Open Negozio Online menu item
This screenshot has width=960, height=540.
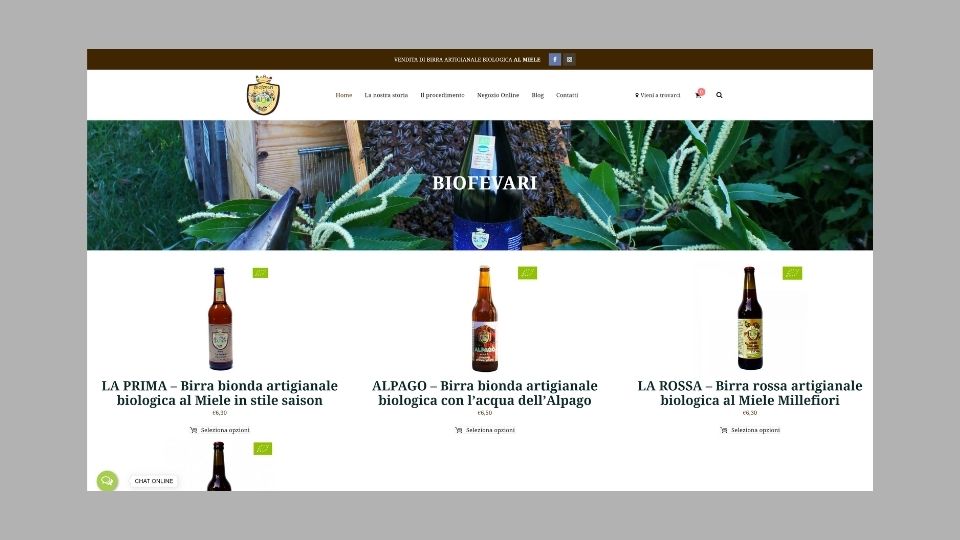498,95
